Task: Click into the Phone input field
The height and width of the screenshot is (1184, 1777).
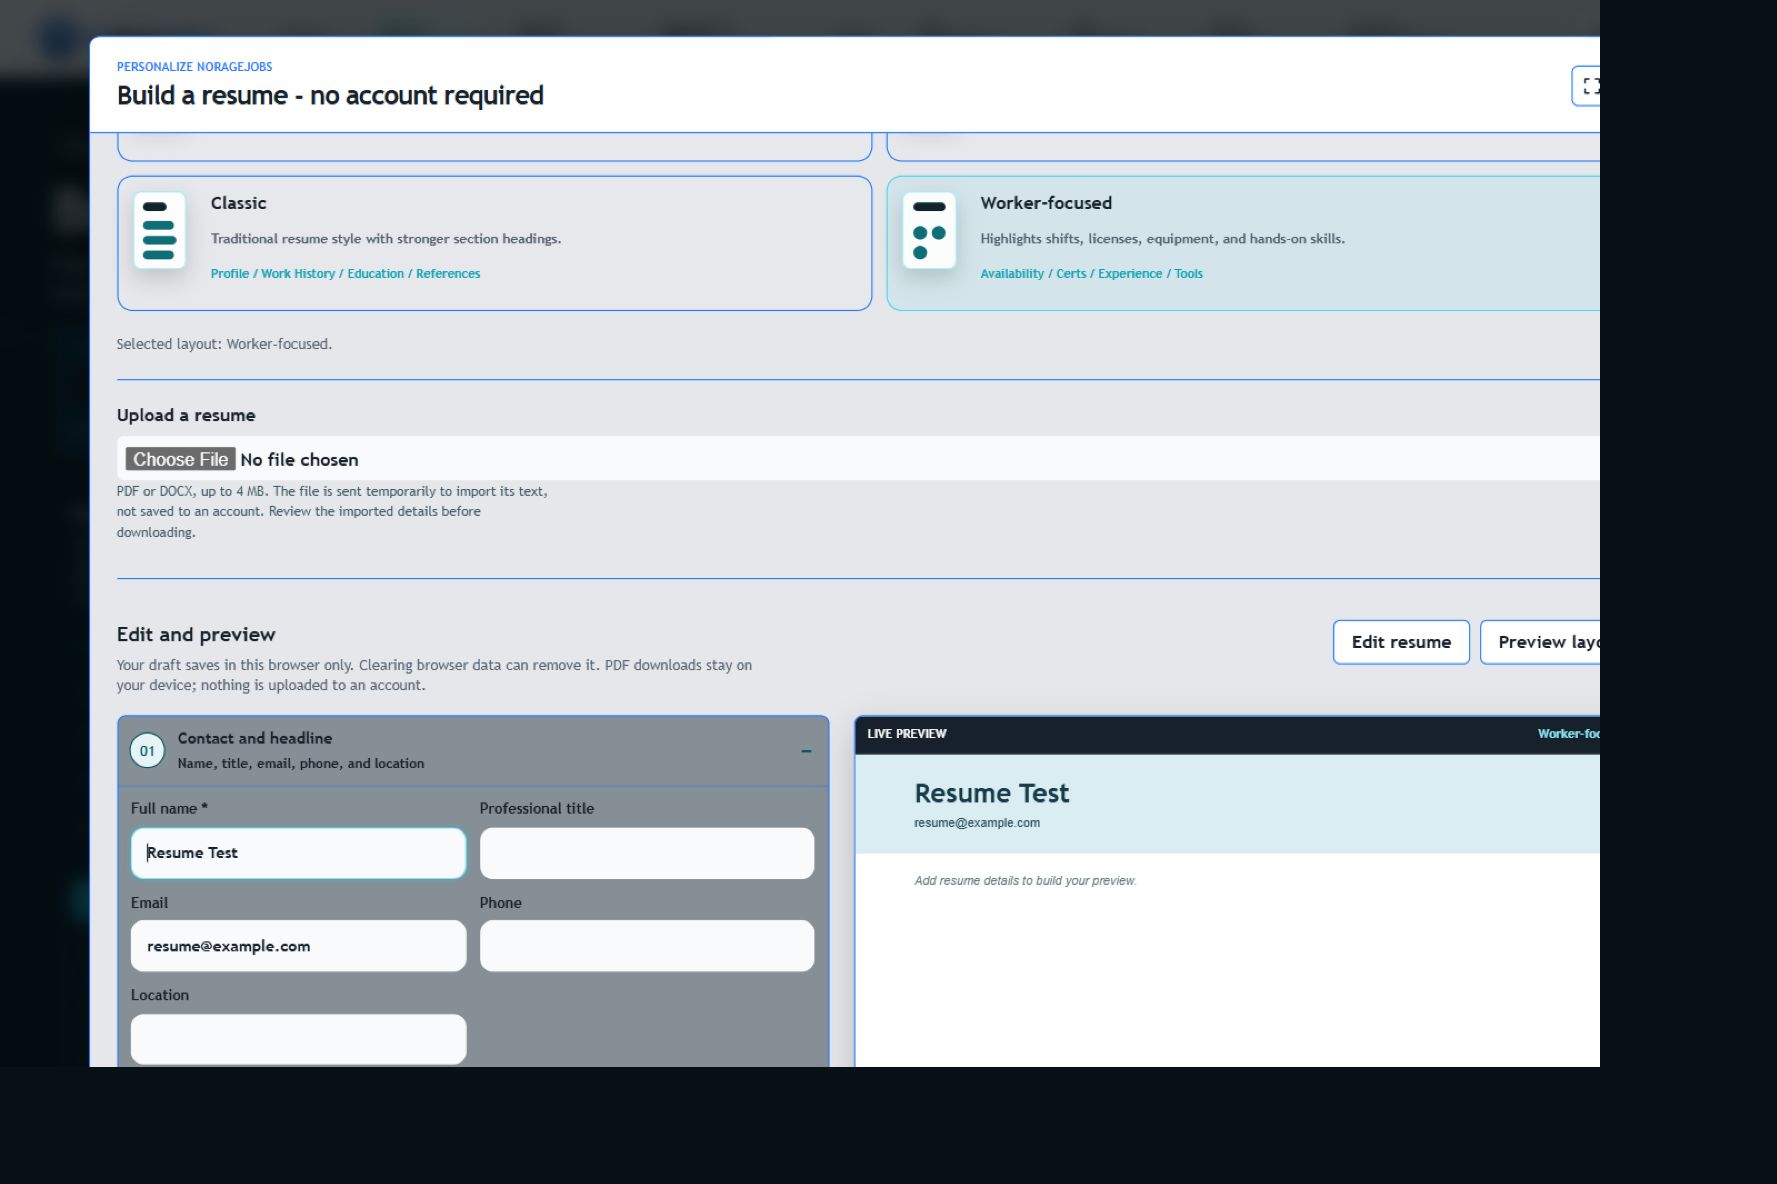Action: click(x=647, y=946)
